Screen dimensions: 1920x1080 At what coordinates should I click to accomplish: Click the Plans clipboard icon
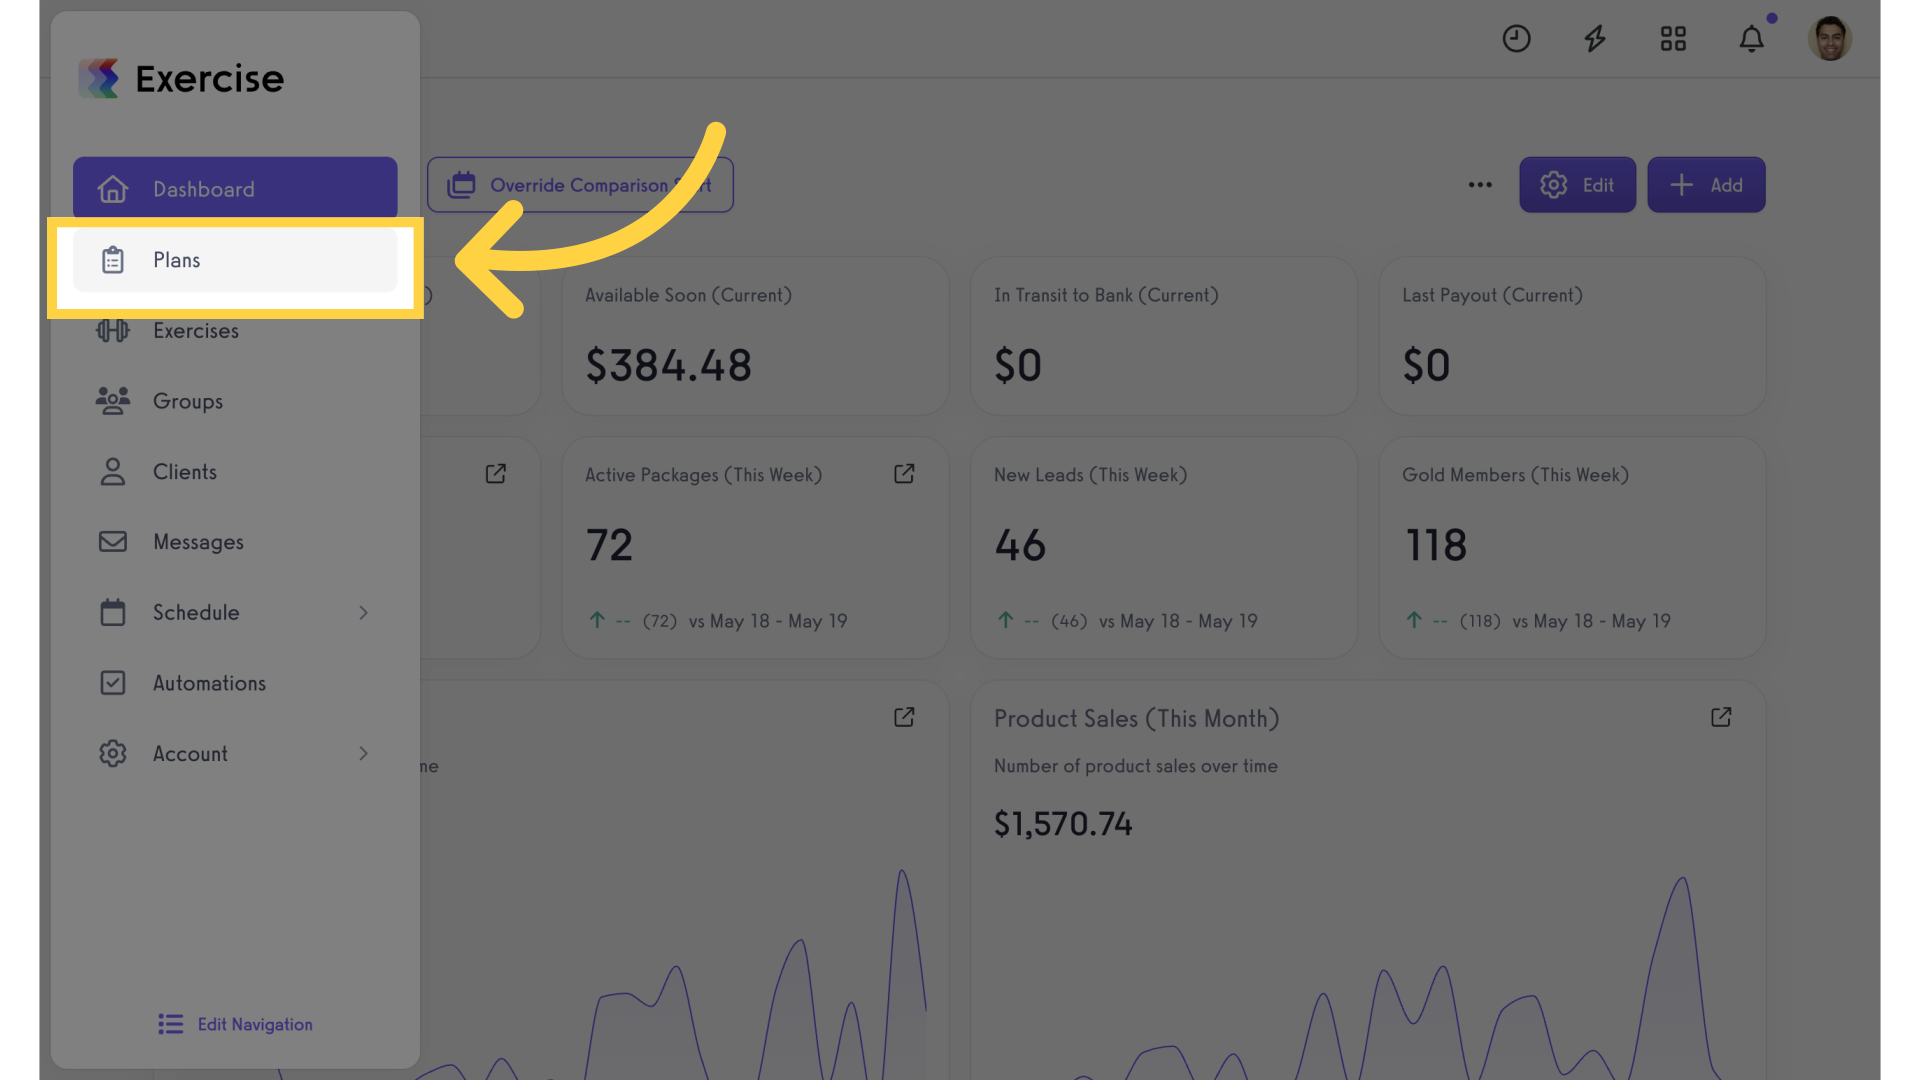coord(113,260)
